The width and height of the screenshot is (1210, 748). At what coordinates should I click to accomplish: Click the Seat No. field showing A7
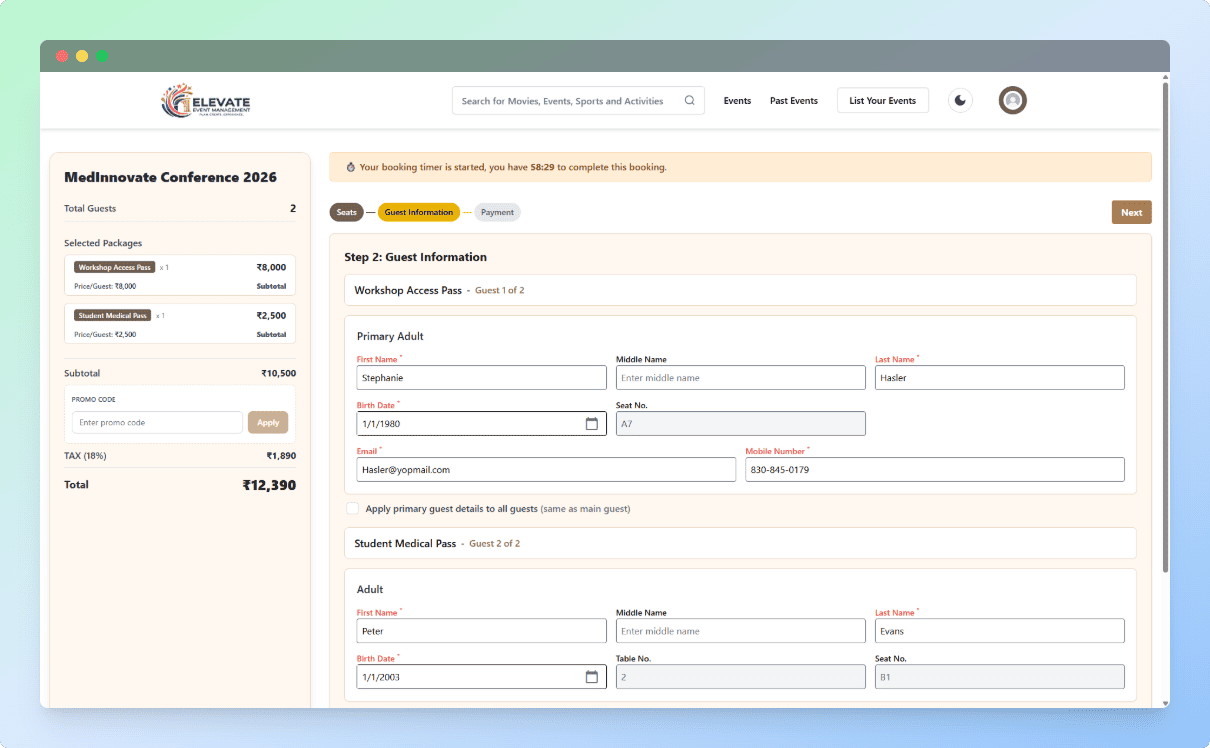(x=740, y=424)
